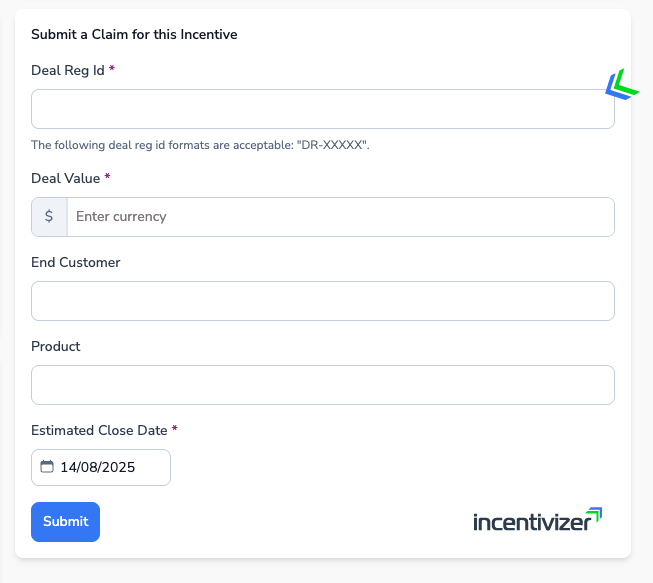Click the green and blue chevron icon
Image resolution: width=653 pixels, height=583 pixels.
click(x=621, y=86)
